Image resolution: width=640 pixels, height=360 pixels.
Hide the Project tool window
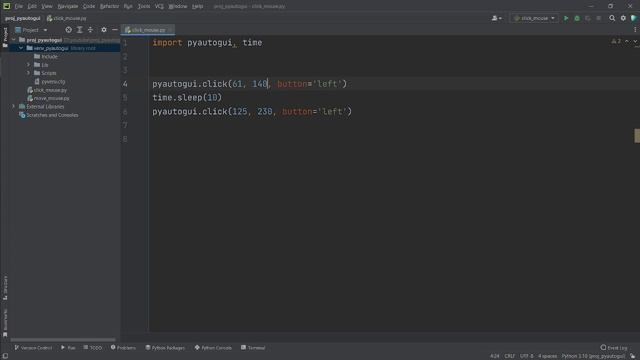click(x=115, y=30)
